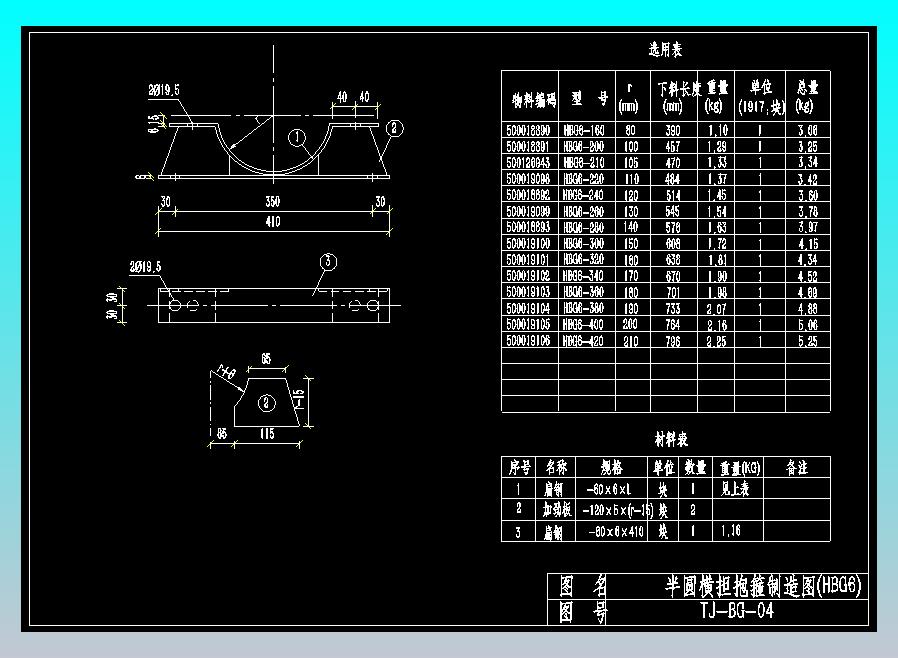Click cutting length value 545
This screenshot has width=898, height=658.
click(673, 211)
